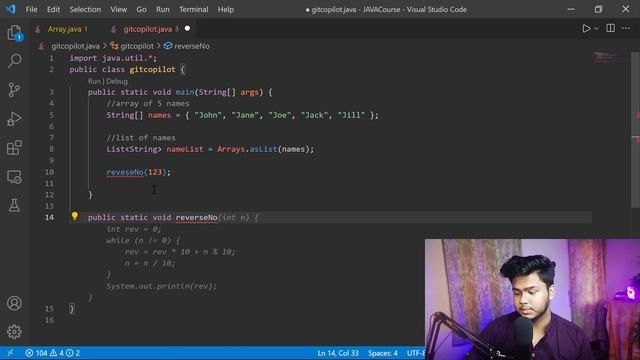Click the Run code lens above main
Screen dimensions: 640x360
[94, 81]
